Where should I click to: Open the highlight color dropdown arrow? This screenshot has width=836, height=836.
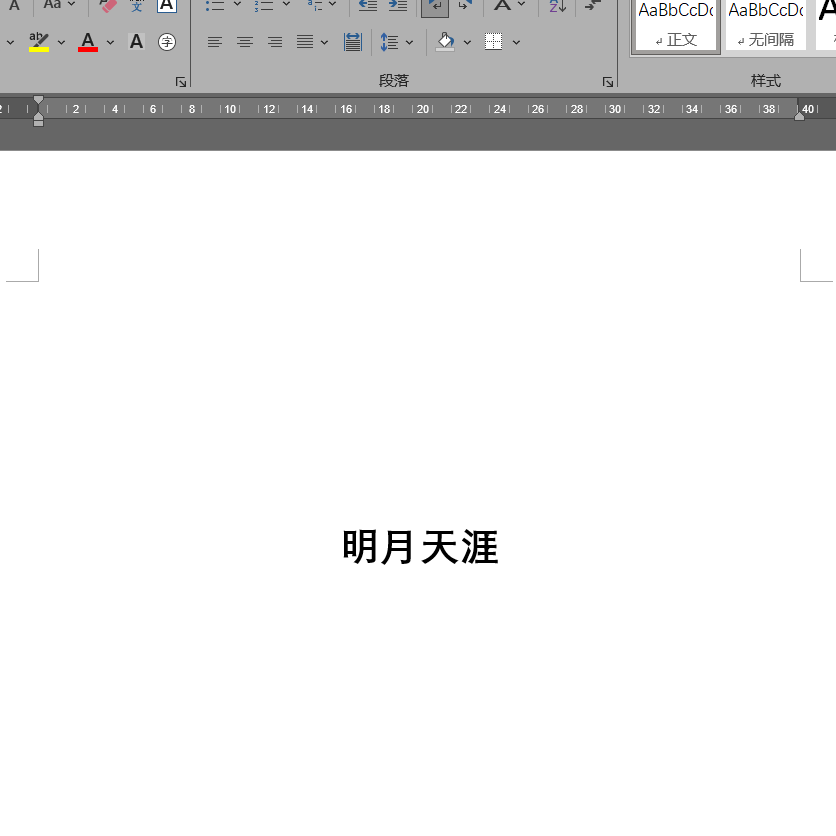(61, 42)
